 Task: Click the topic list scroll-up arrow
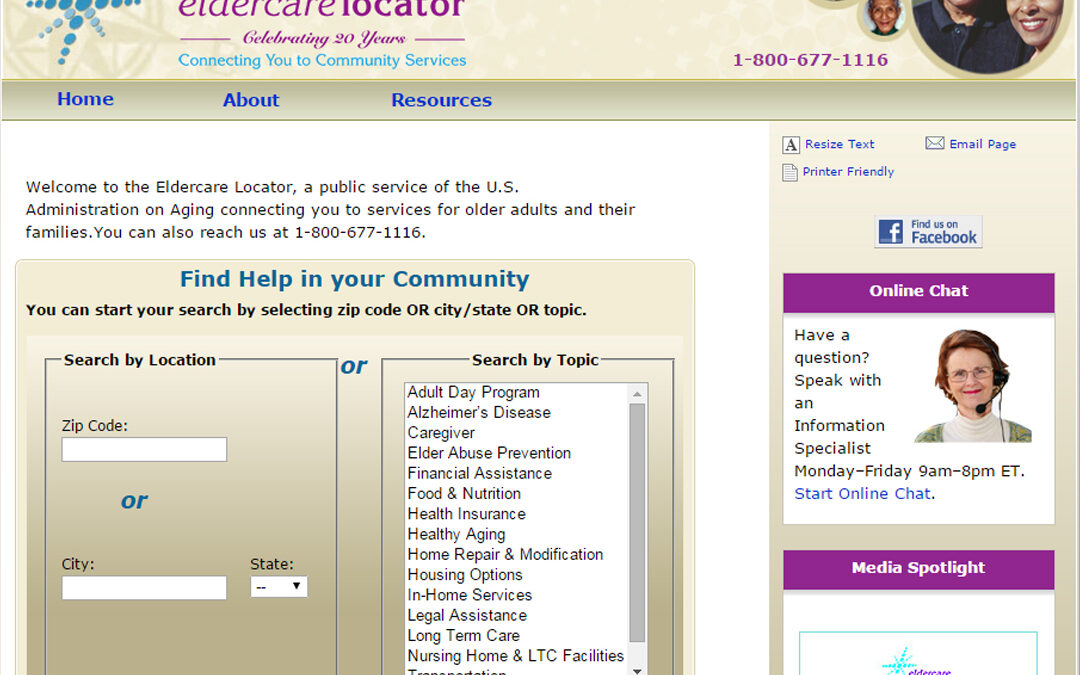tap(637, 394)
